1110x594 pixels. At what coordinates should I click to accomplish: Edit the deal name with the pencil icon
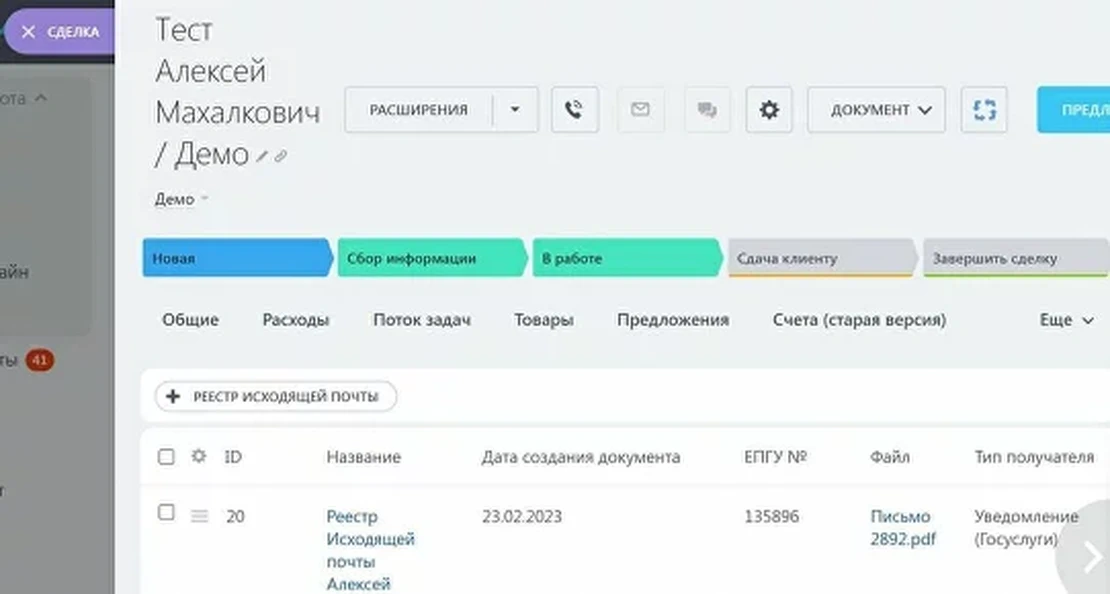coord(262,157)
